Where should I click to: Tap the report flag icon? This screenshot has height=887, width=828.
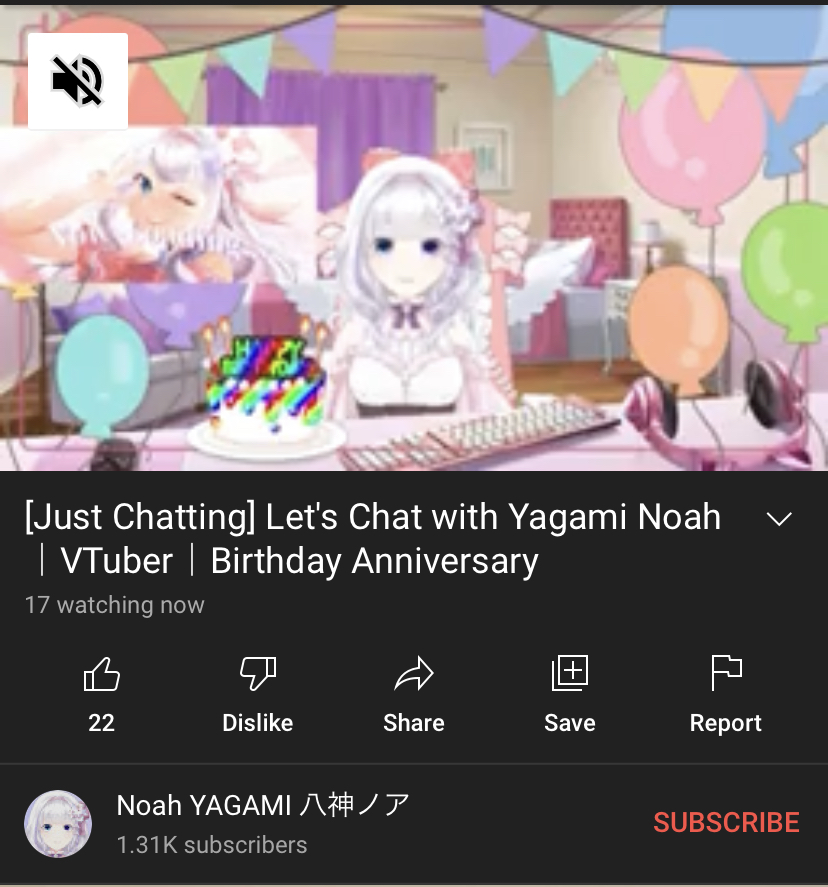pyautogui.click(x=726, y=673)
